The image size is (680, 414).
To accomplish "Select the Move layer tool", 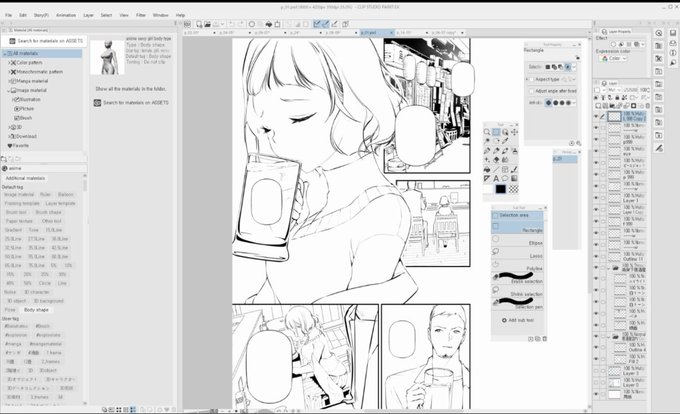I will pos(514,132).
